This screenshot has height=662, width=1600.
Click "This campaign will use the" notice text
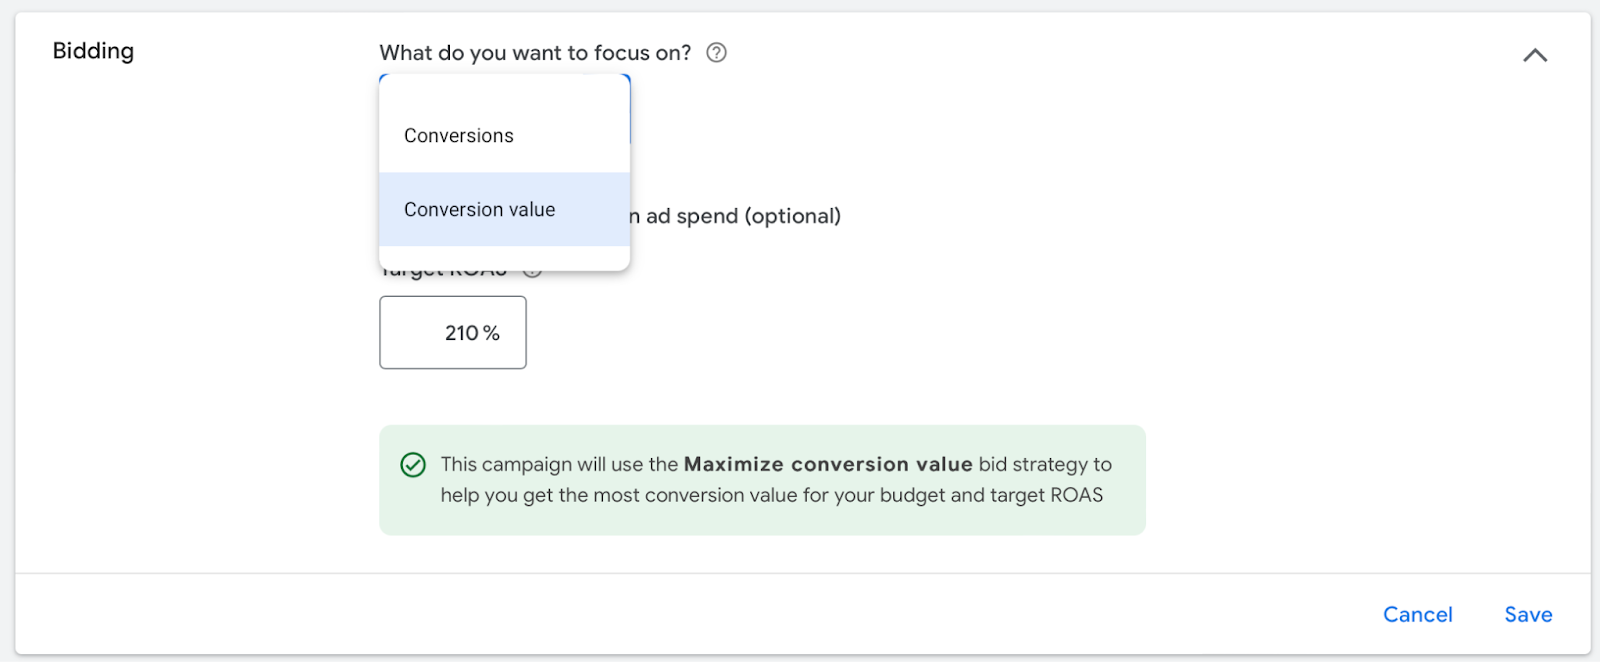click(559, 464)
